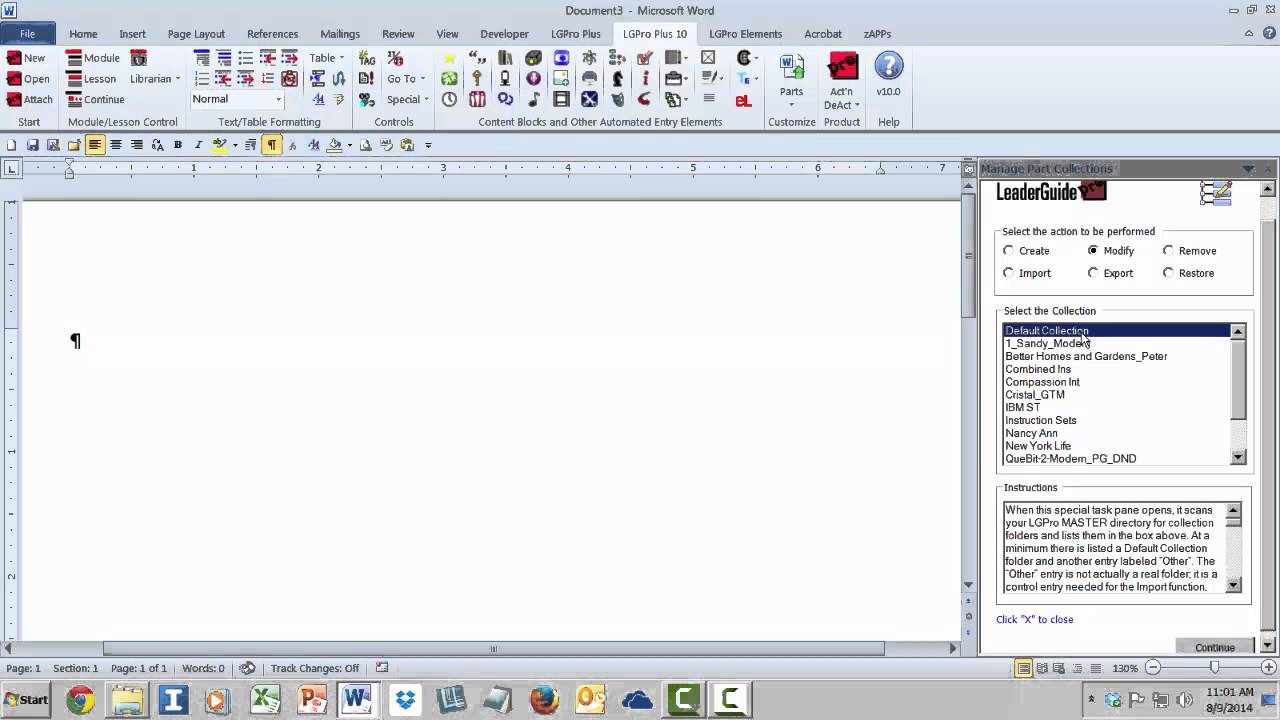This screenshot has width=1280, height=720.
Task: Click the key icon in Content Blocks
Action: click(x=478, y=79)
